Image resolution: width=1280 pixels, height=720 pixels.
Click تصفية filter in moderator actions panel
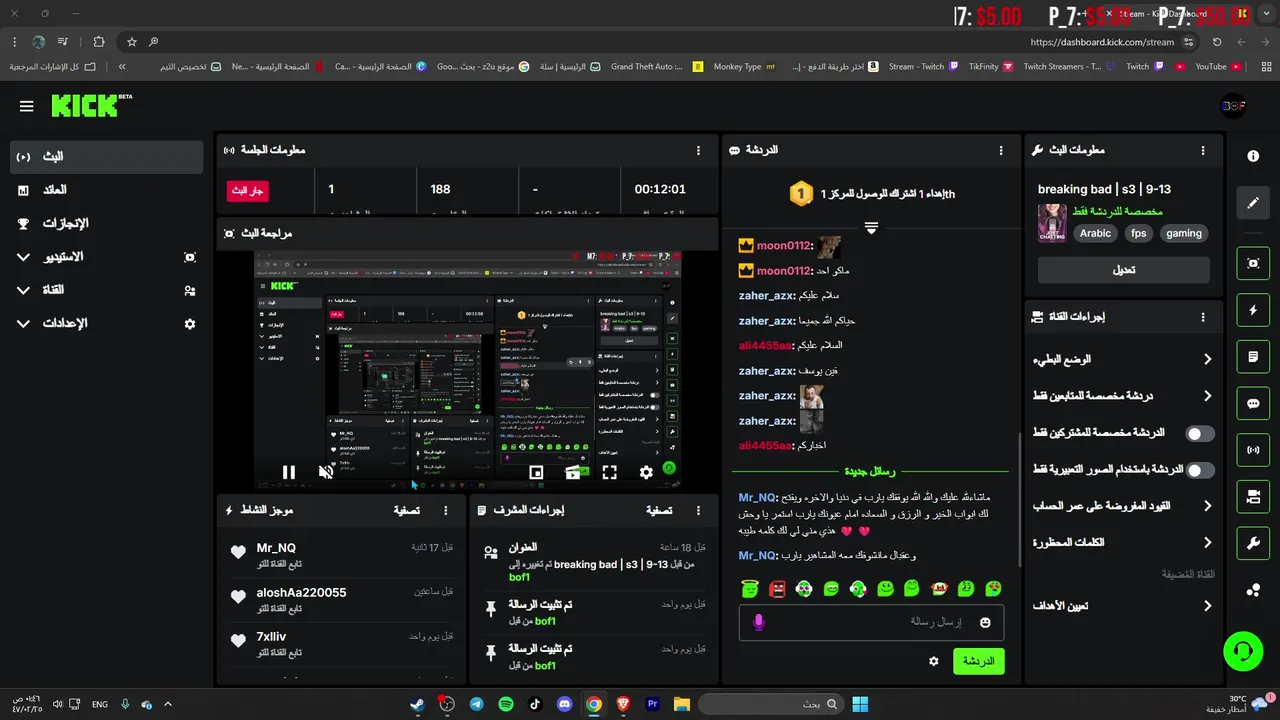658,510
